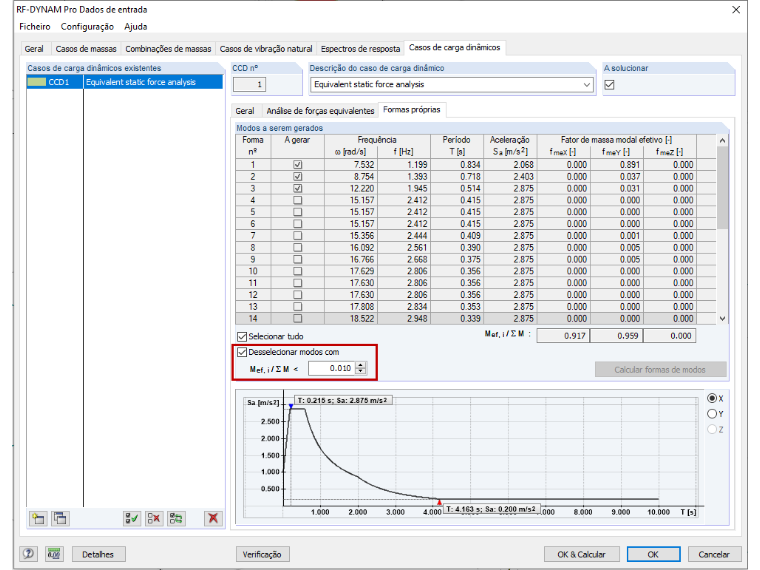760x570 pixels.
Task: Click the OK & Calcular button
Action: tap(581, 554)
